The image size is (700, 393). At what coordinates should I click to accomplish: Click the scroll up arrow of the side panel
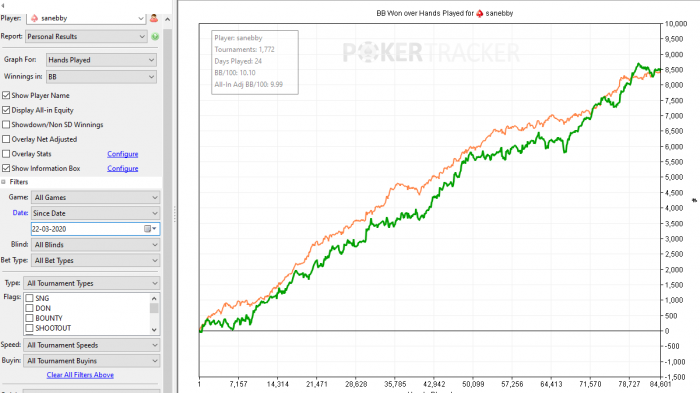[167, 19]
